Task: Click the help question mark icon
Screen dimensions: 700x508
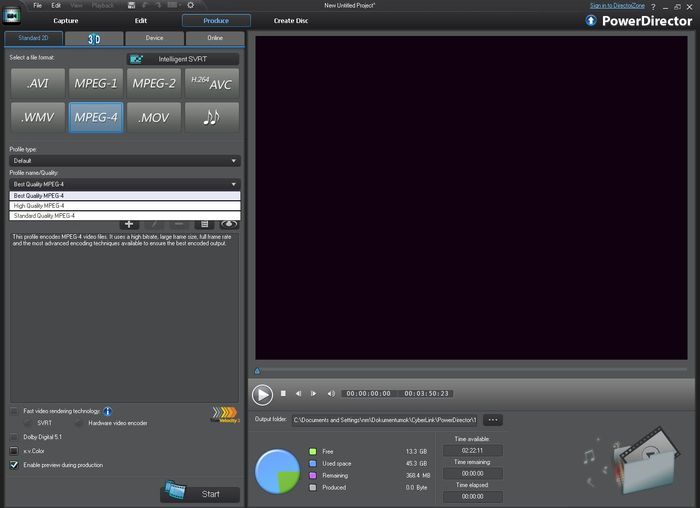Action: click(x=653, y=7)
